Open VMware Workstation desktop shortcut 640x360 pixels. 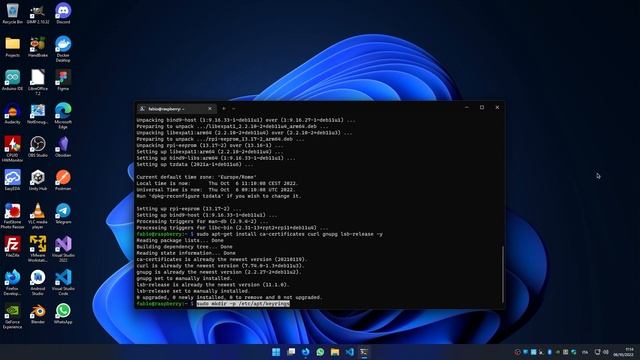click(38, 249)
